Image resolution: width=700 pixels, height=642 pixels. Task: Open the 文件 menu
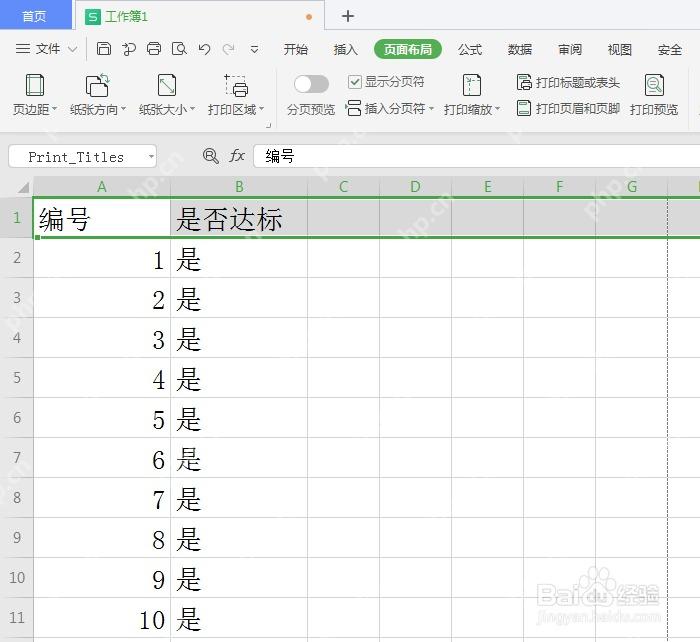pos(48,49)
